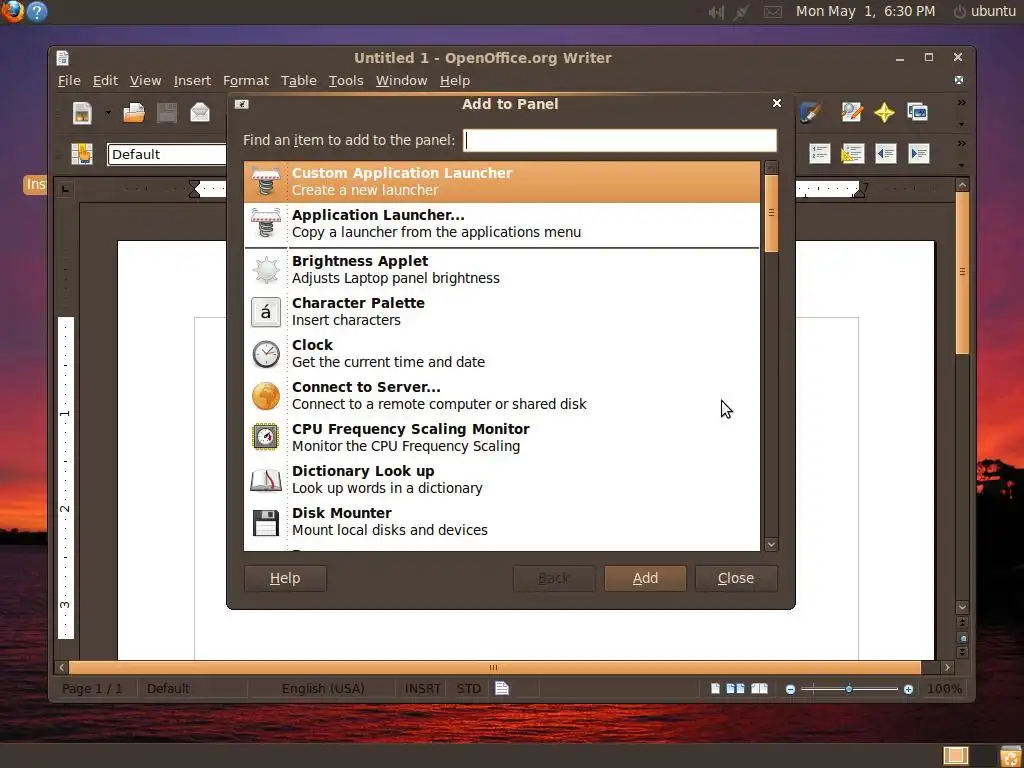Open the Insert menu

(x=192, y=80)
